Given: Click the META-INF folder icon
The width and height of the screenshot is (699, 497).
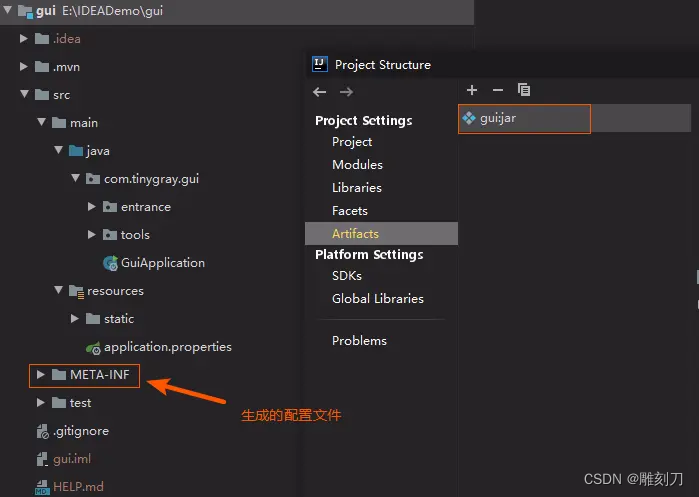Looking at the screenshot, I should pos(59,375).
